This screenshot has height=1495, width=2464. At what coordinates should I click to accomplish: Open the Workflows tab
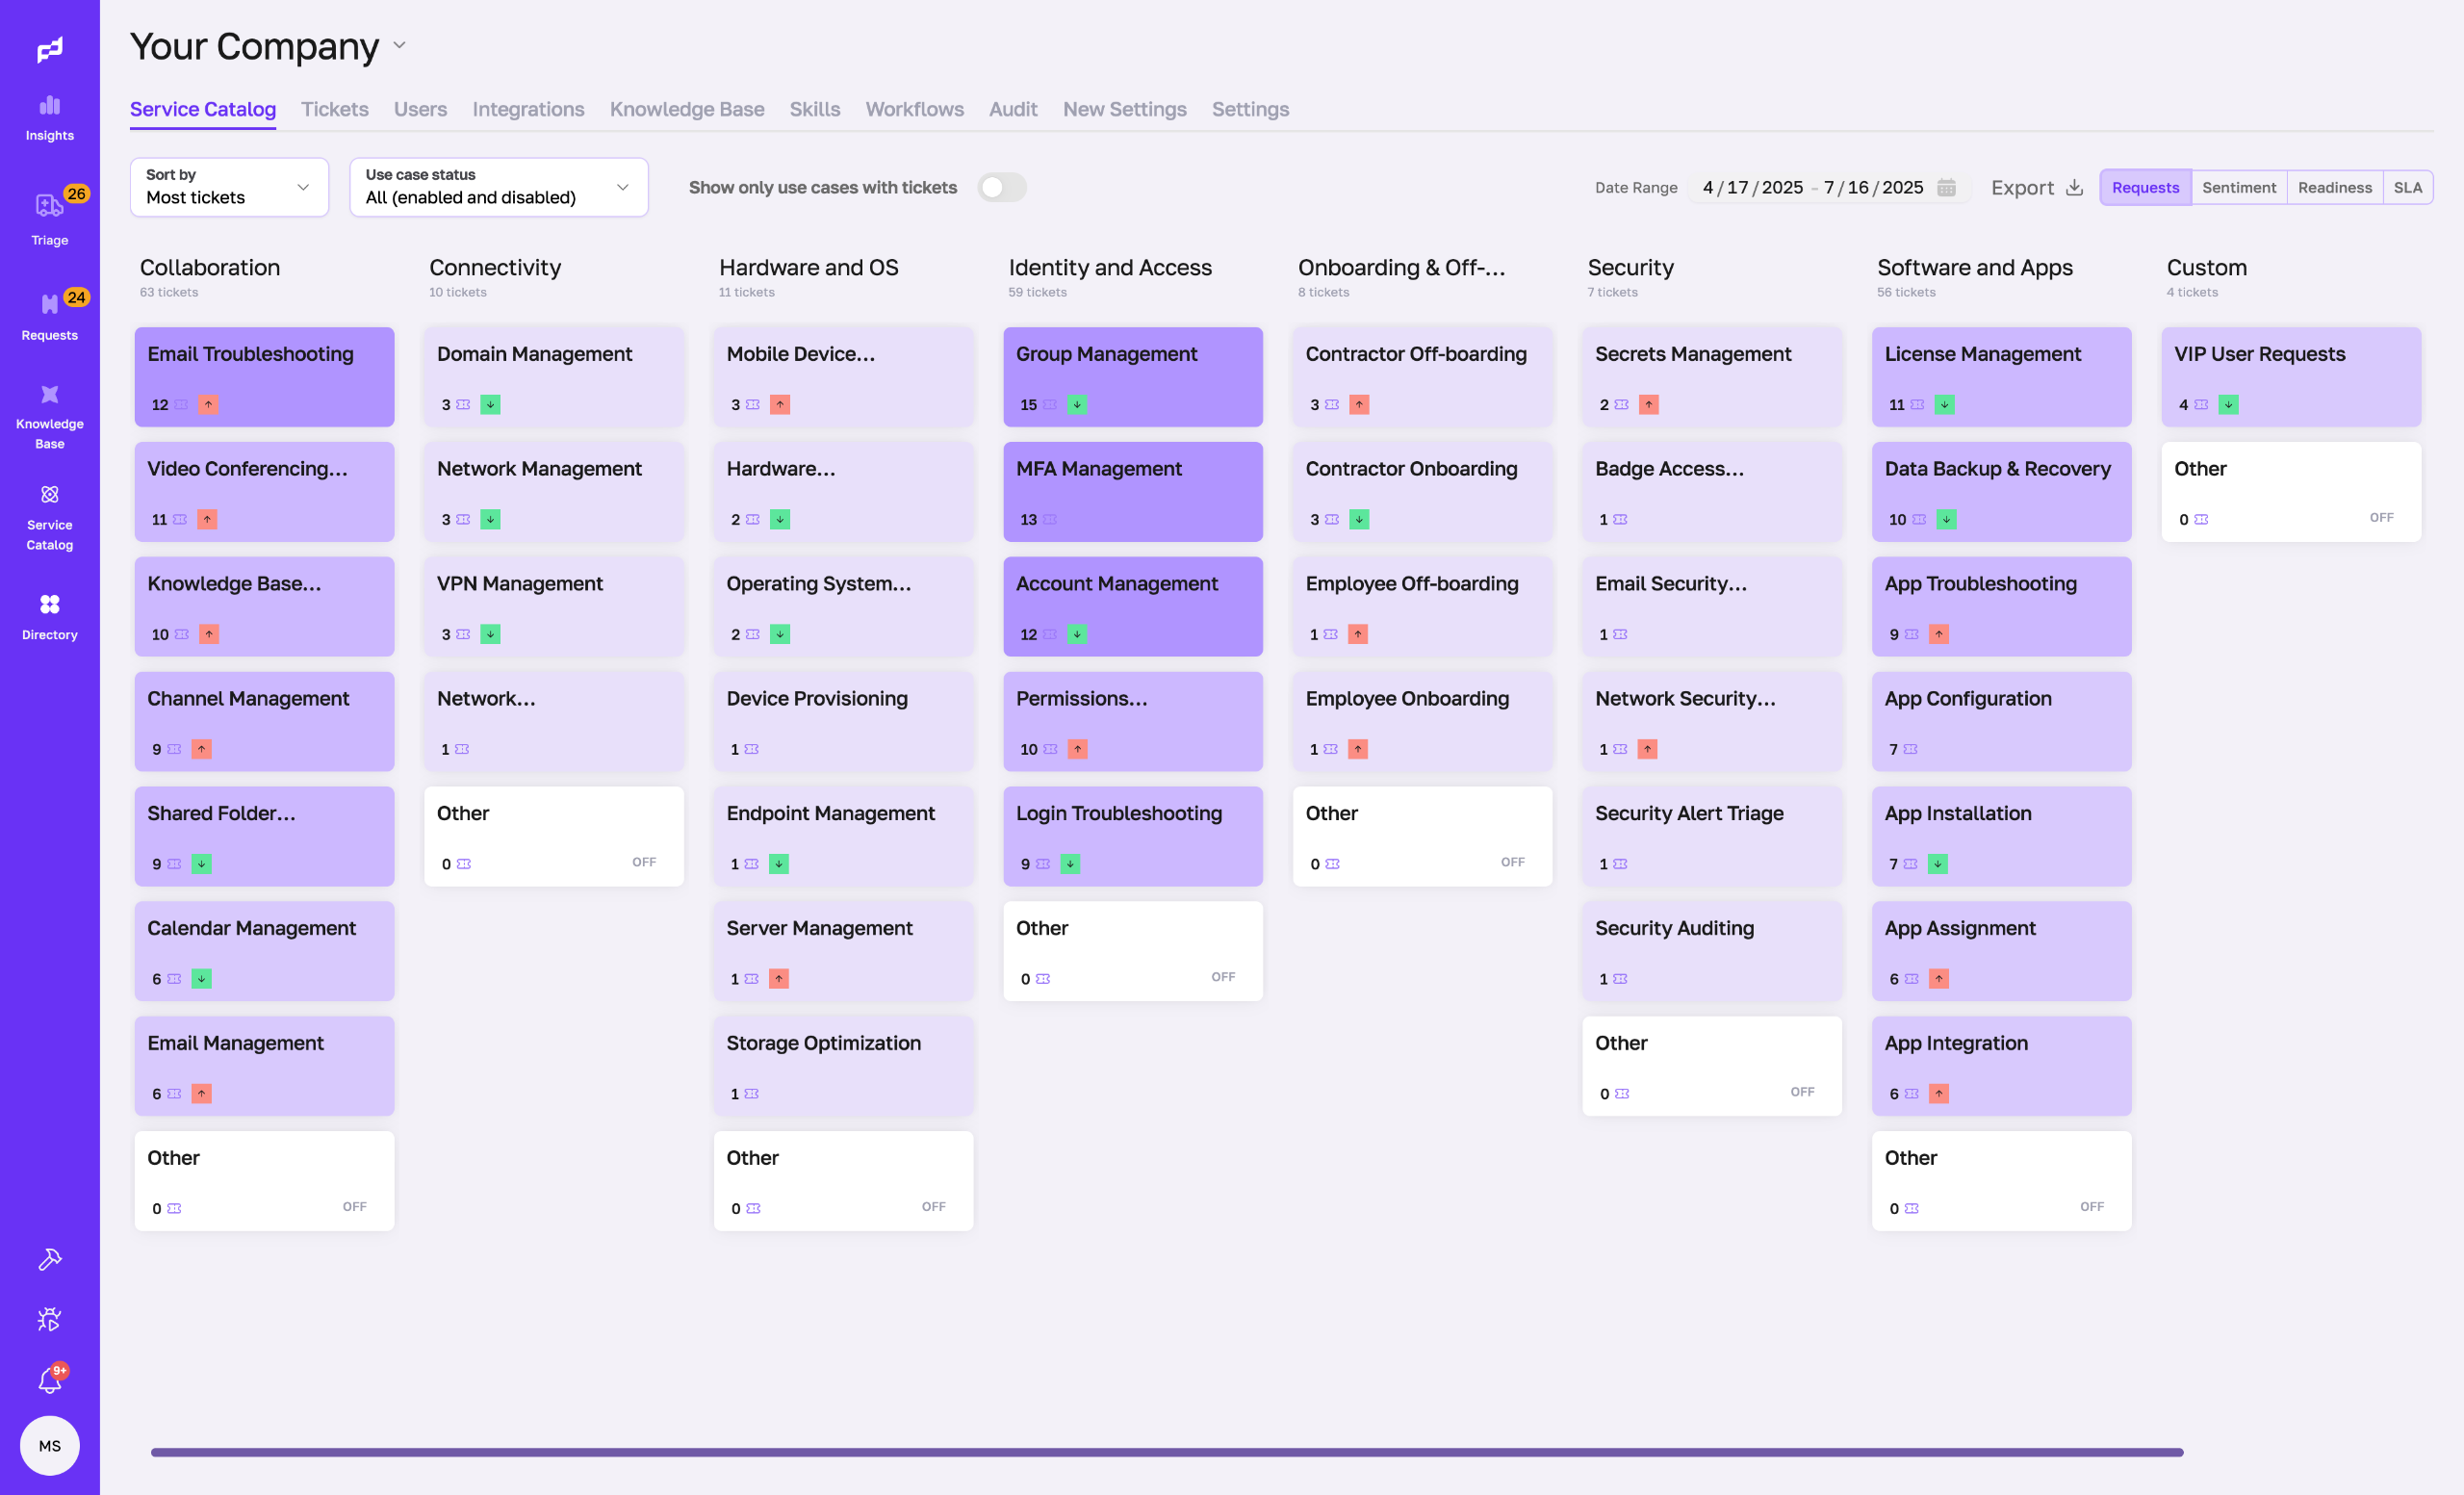tap(914, 109)
